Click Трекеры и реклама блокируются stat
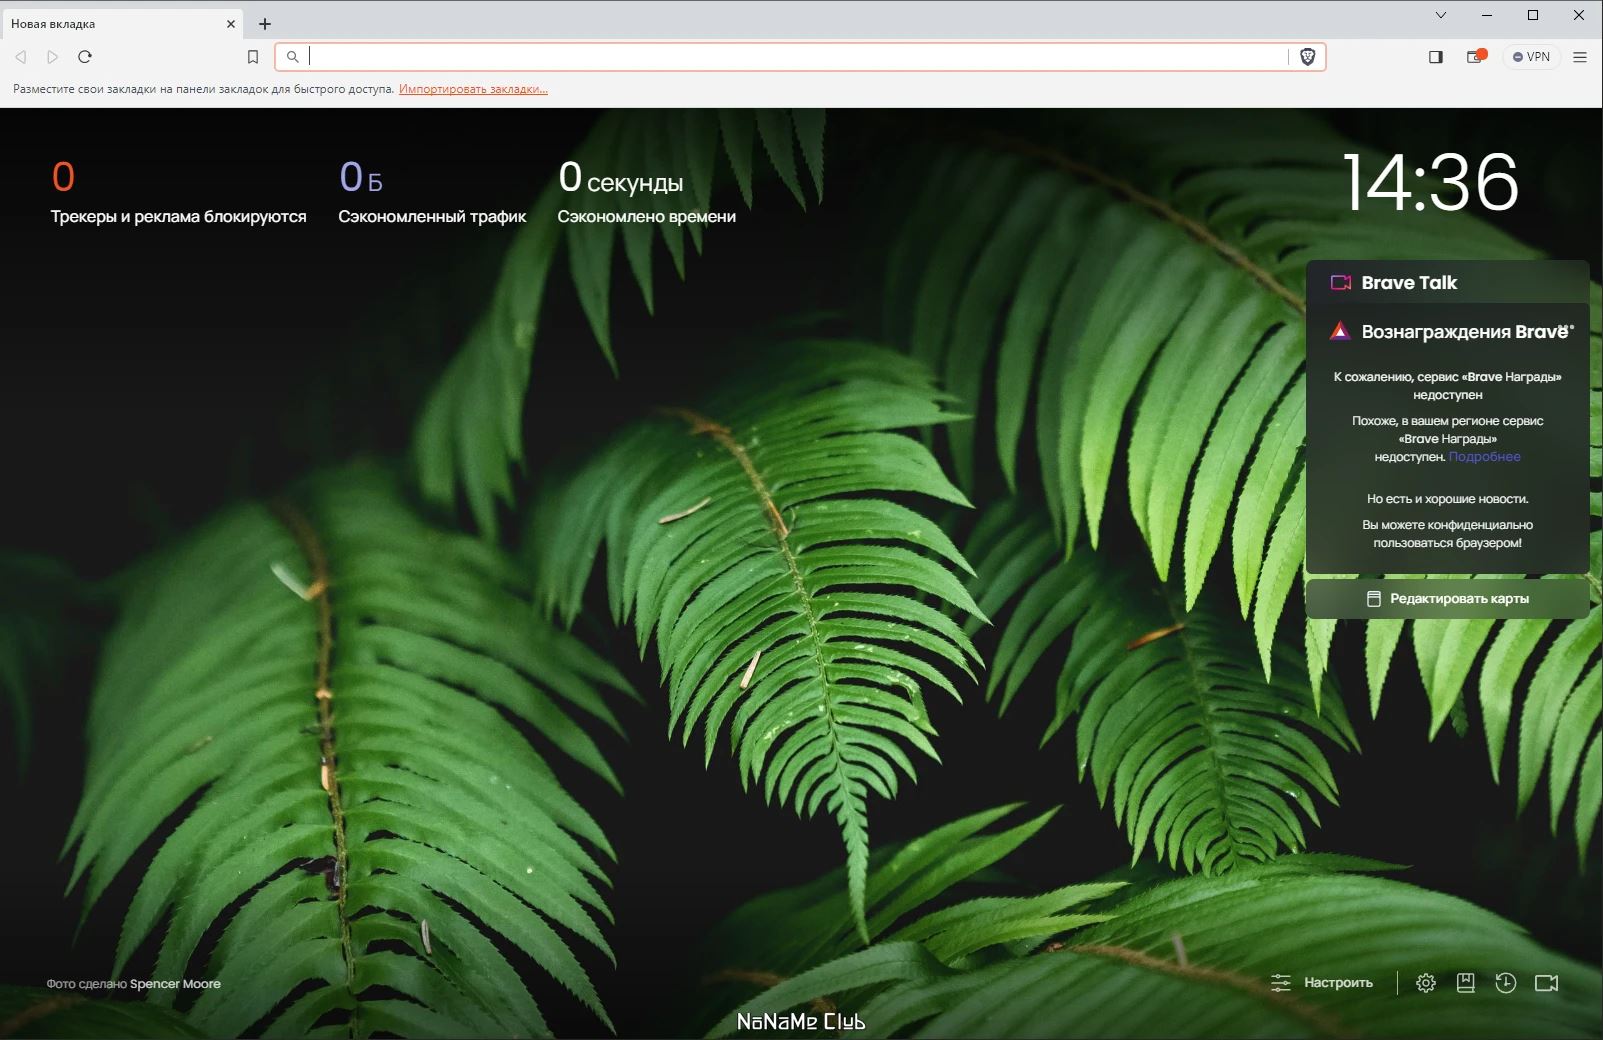Viewport: 1603px width, 1040px height. [x=178, y=192]
